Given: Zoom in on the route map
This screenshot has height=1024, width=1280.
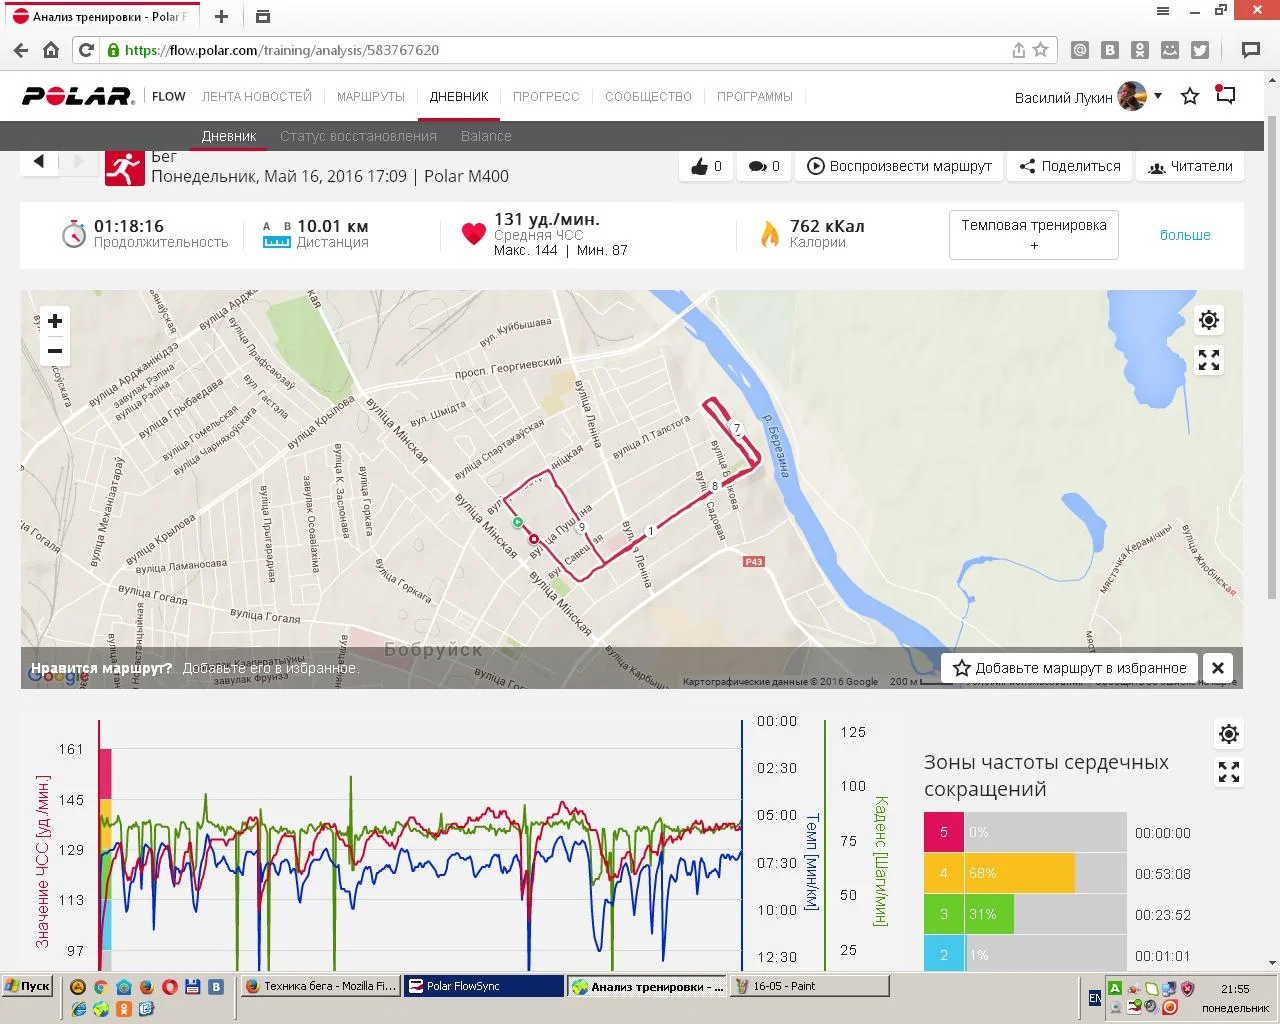Looking at the screenshot, I should coord(55,321).
